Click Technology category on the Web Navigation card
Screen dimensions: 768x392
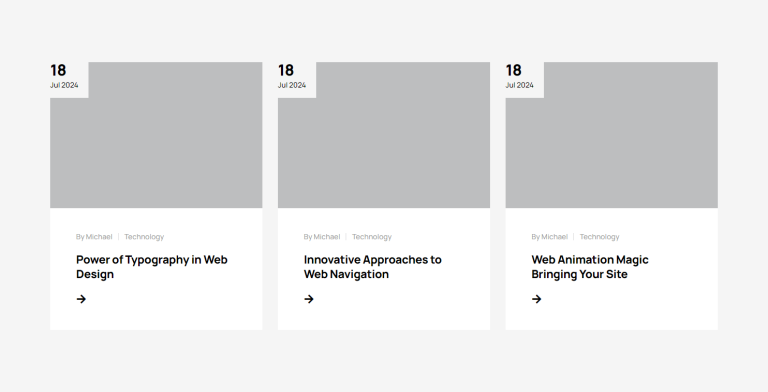click(x=372, y=237)
